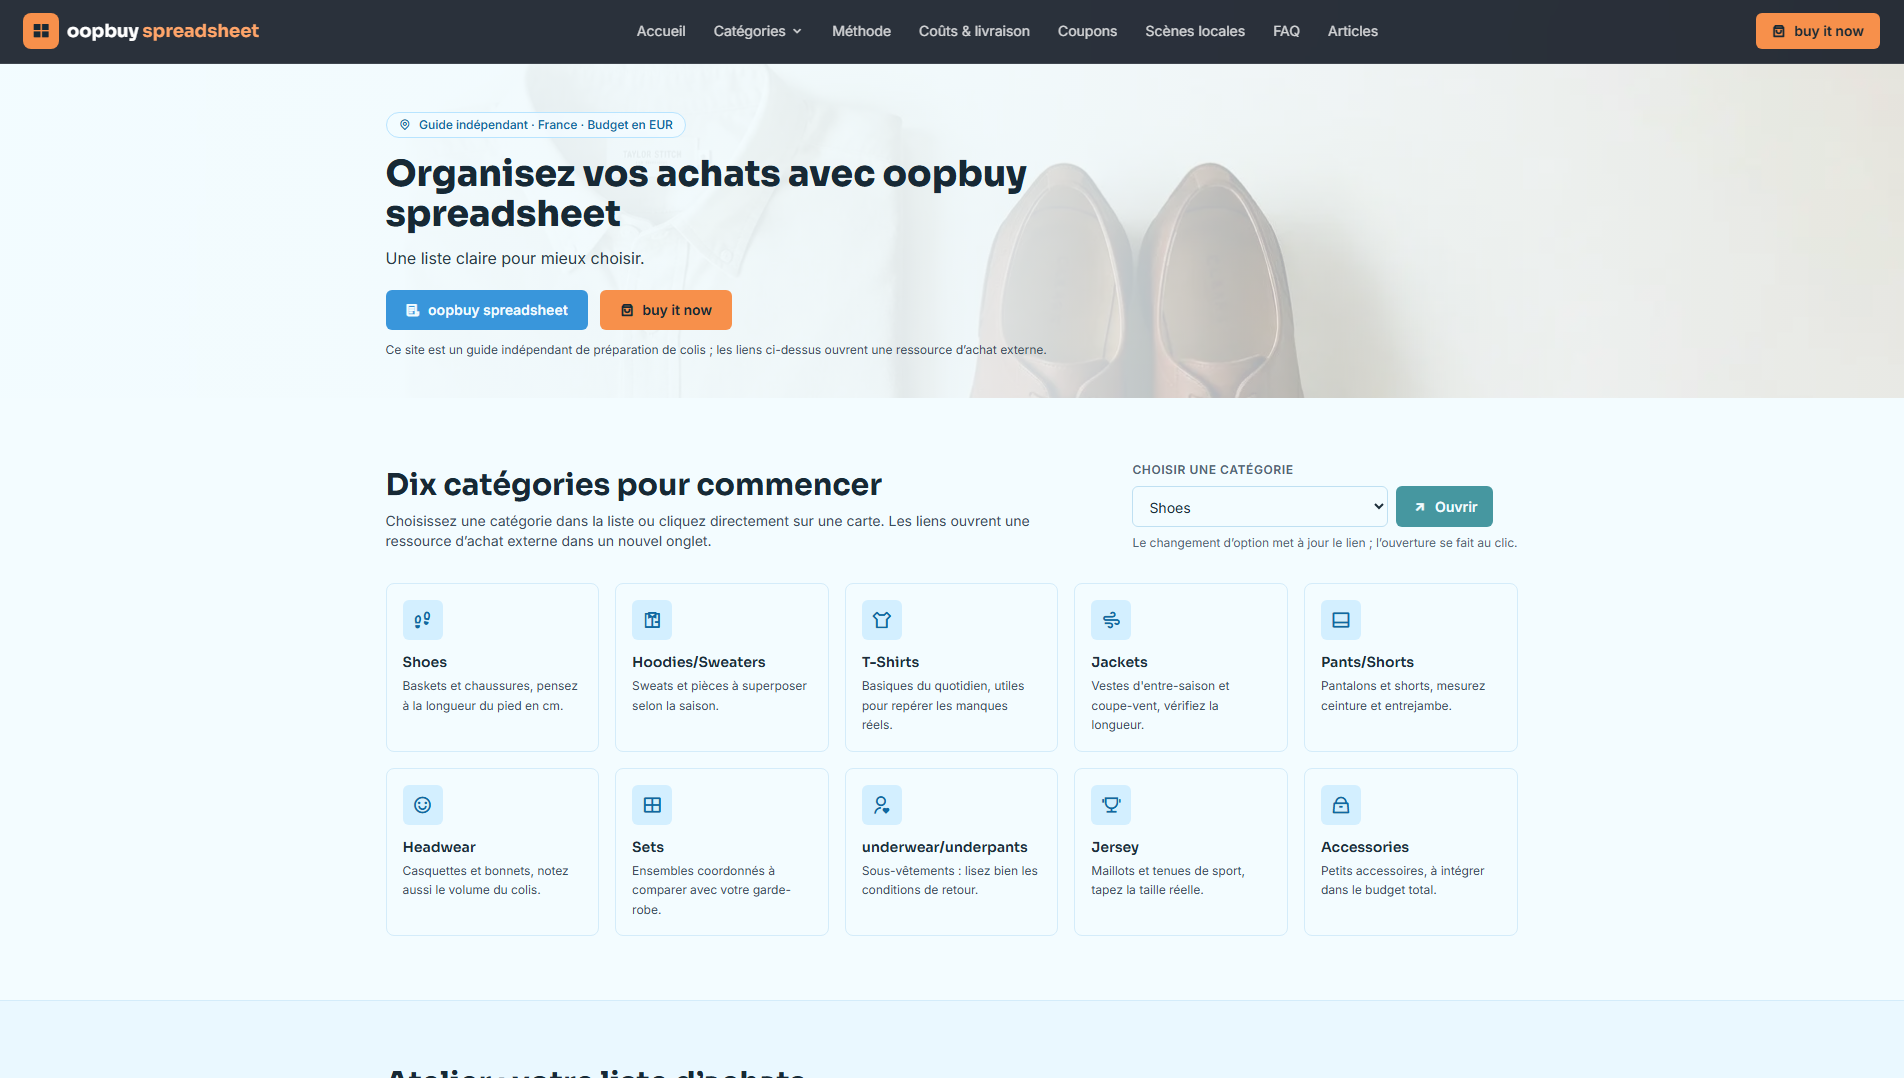Screen dimensions: 1904x1078
Task: Open the underwear/underpants card title
Action: [945, 847]
